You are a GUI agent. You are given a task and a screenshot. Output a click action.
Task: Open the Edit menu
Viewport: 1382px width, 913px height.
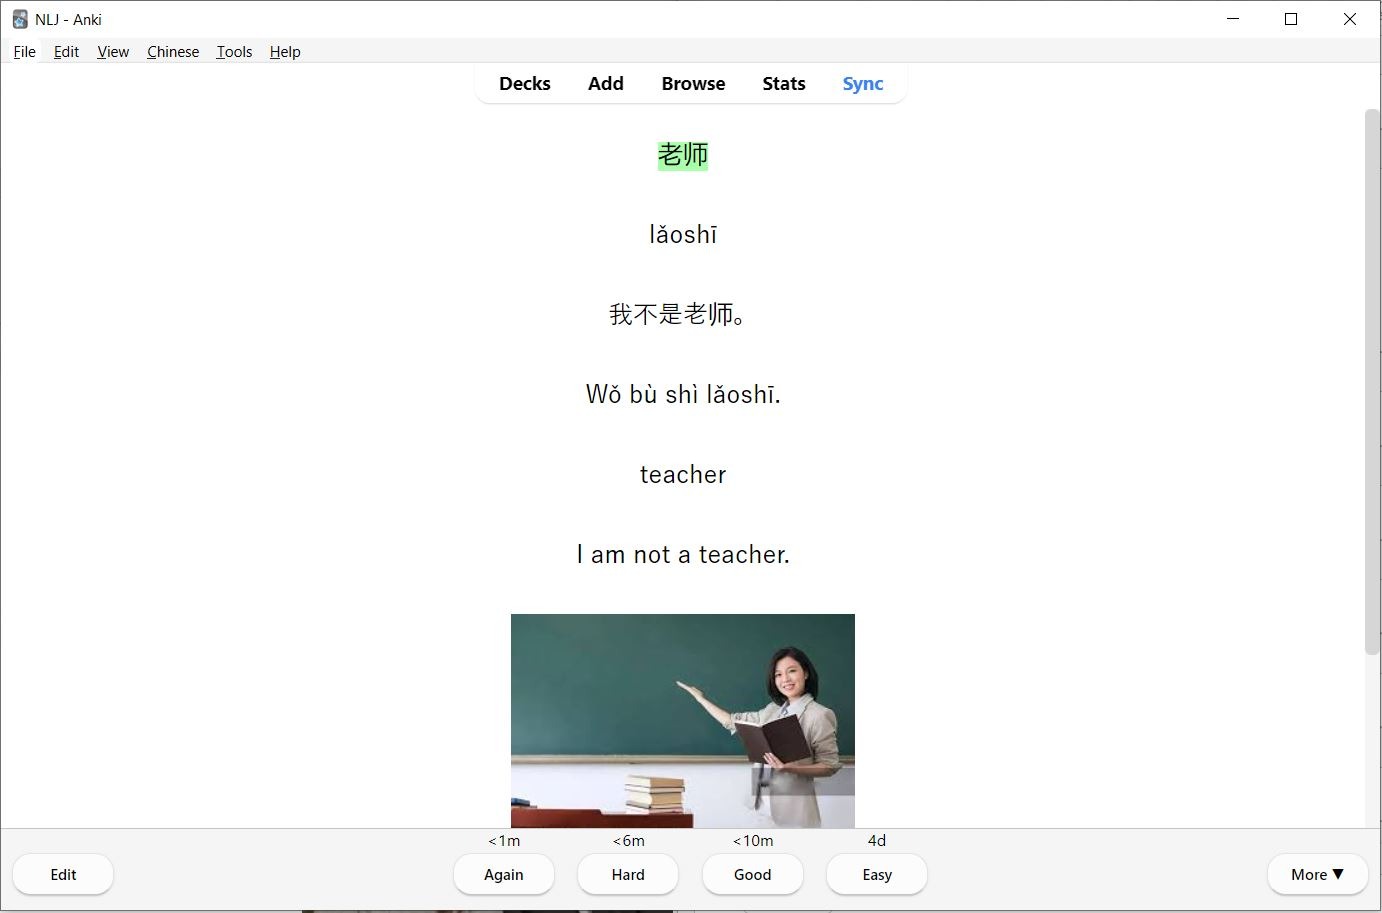coord(66,52)
